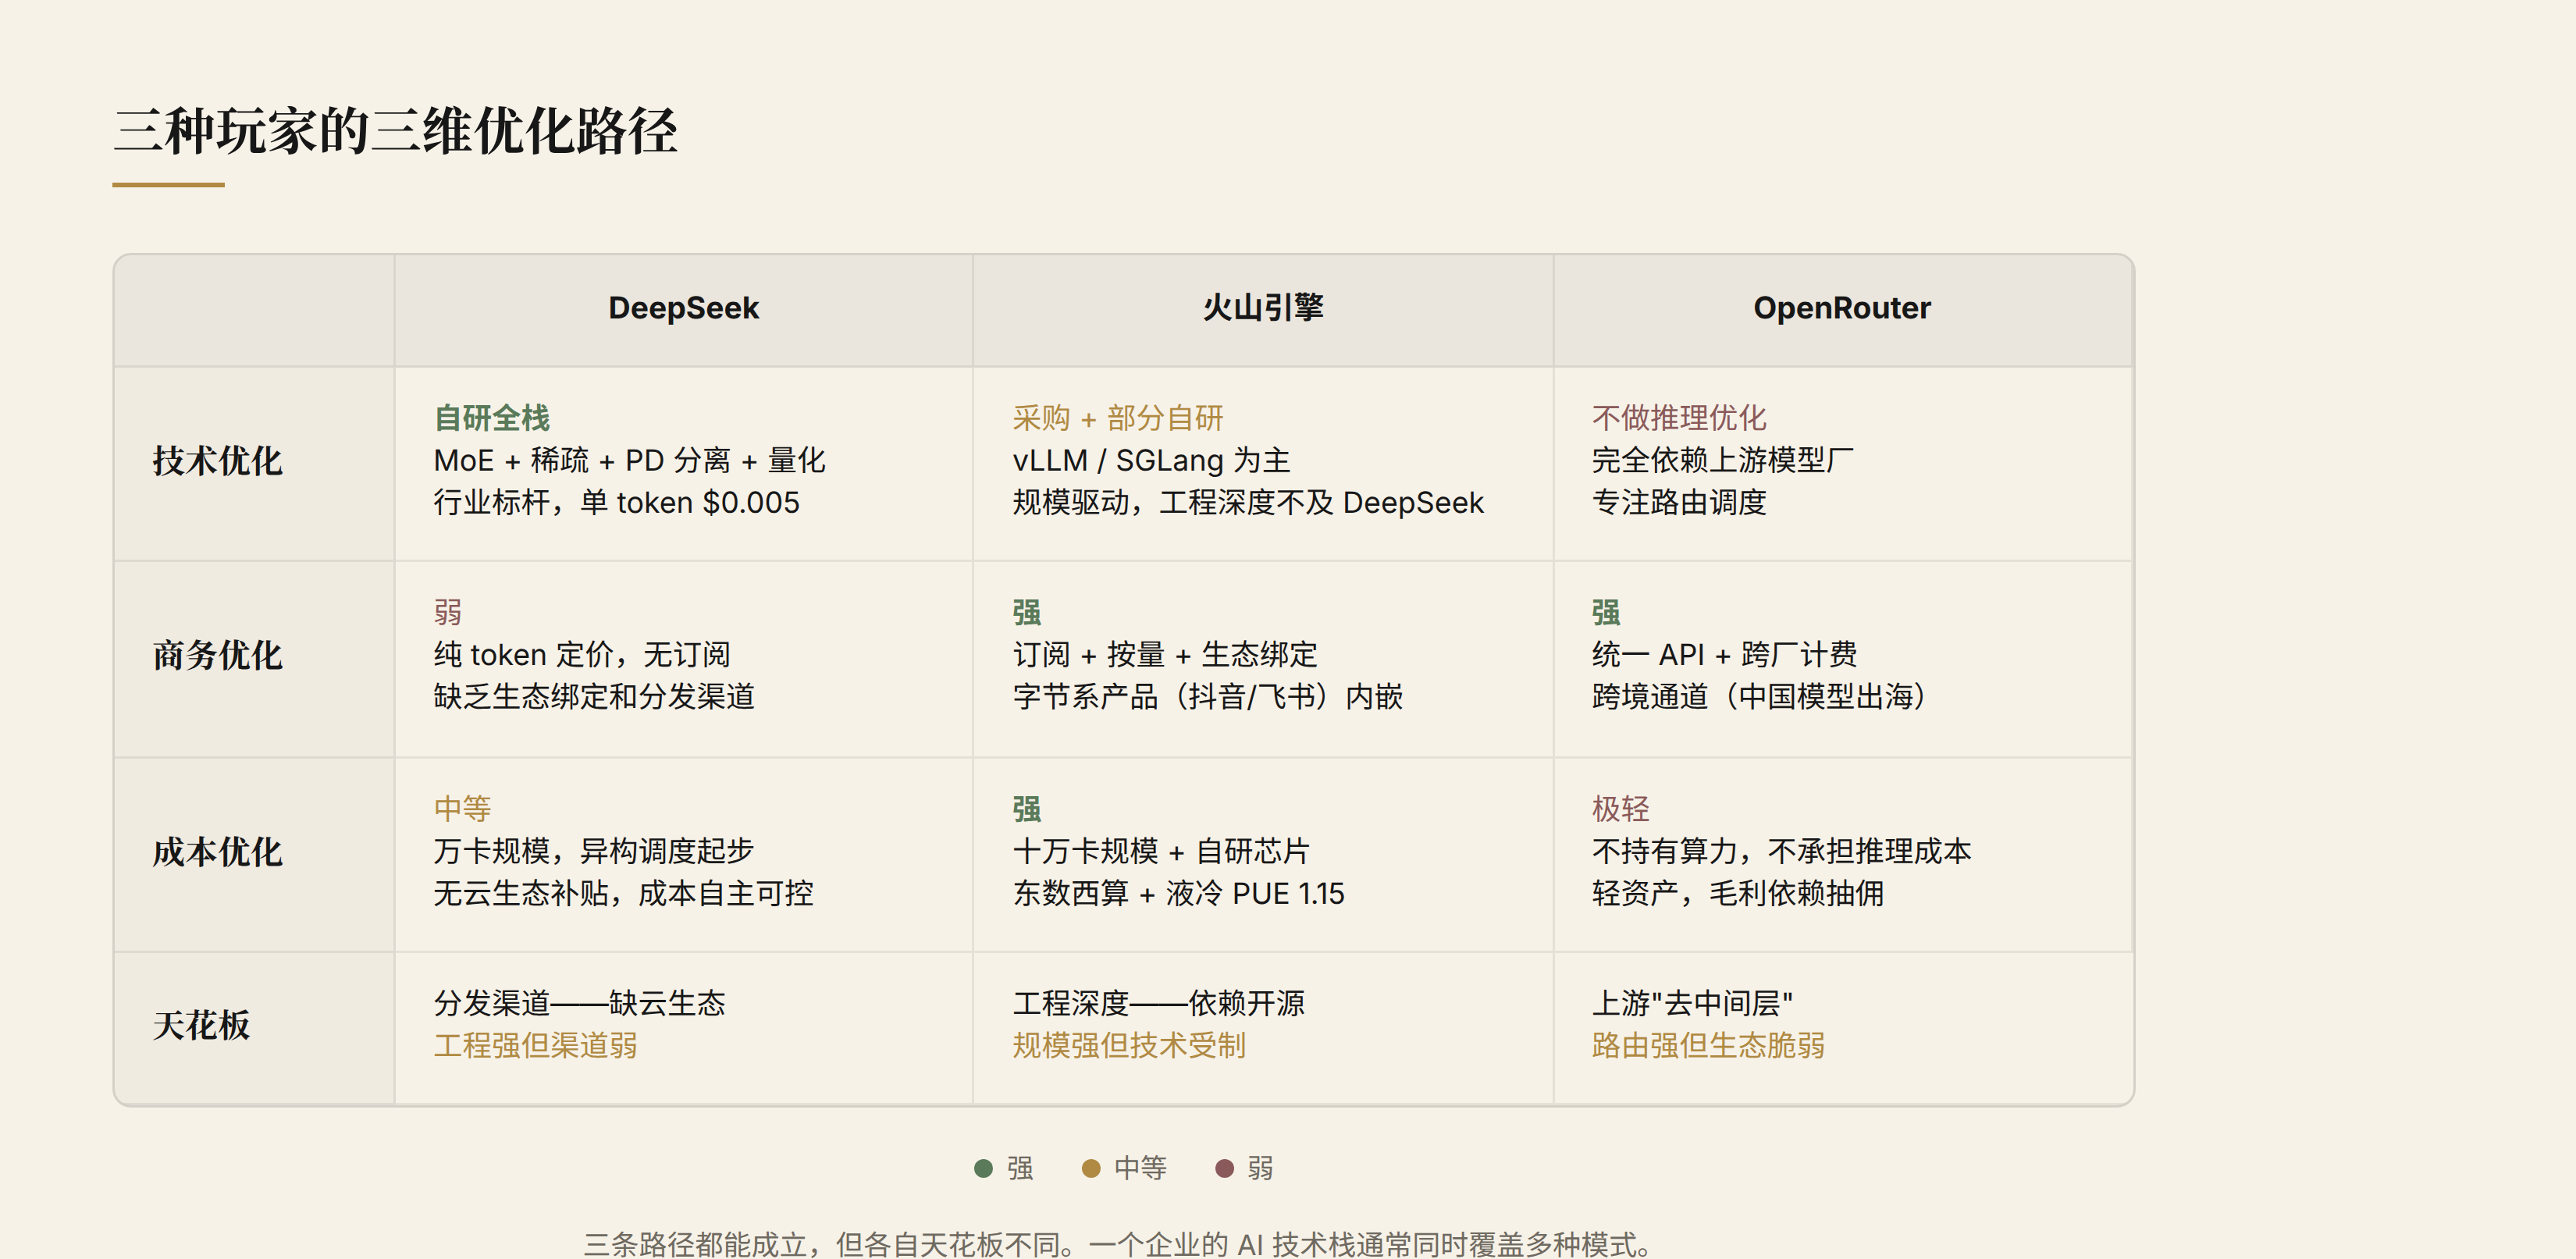Click text 无云生态补贴，成本自主可控
The height and width of the screenshot is (1259, 2576).
click(623, 893)
